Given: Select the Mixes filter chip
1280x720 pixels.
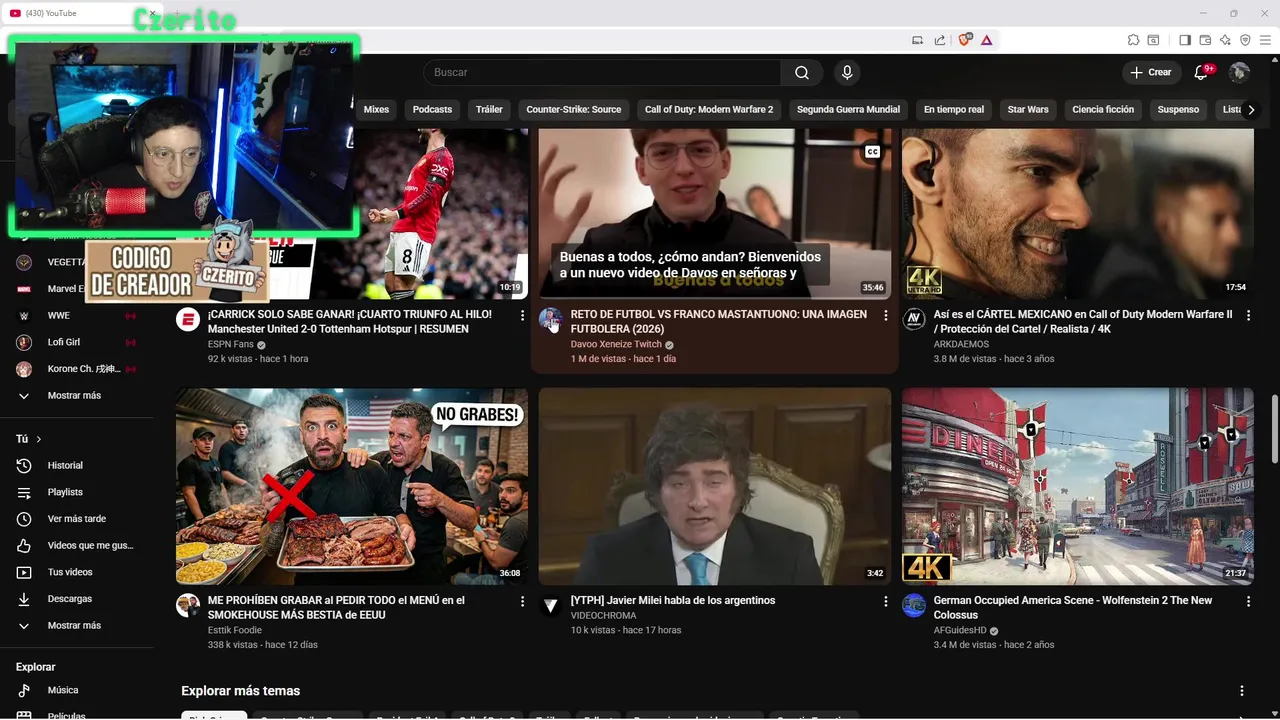Looking at the screenshot, I should tap(376, 110).
